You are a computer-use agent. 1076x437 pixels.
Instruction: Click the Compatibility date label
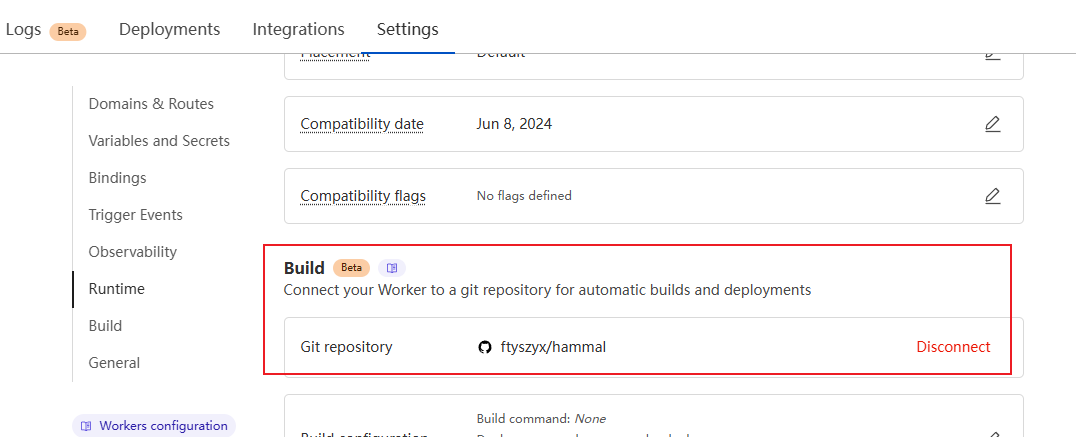point(362,124)
